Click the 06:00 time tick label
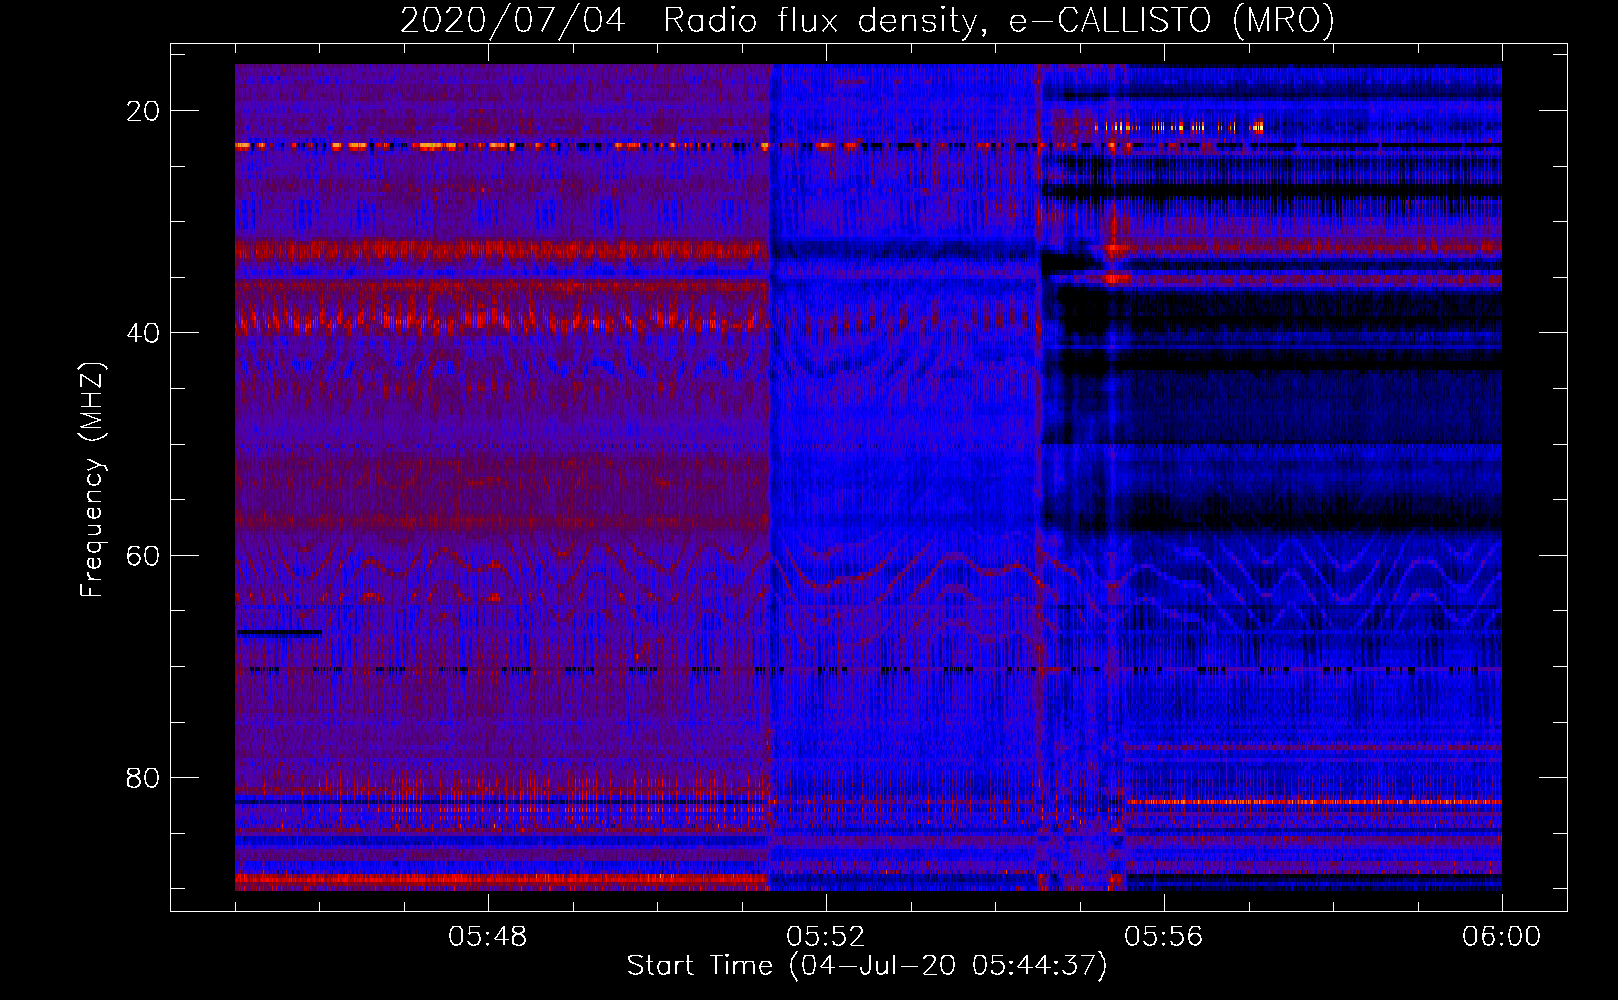Screen dimensions: 1618x1000 tap(1501, 937)
